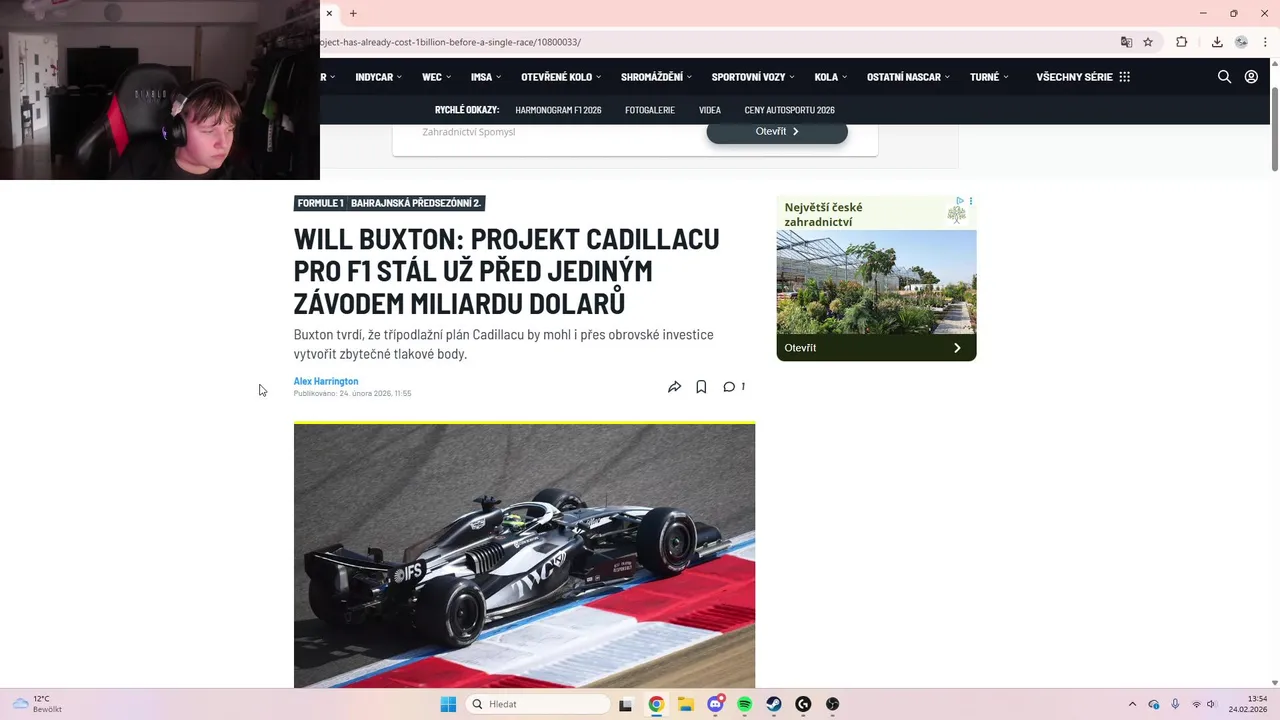Open author Alex Harrington's profile
The width and height of the screenshot is (1280, 720).
(326, 381)
